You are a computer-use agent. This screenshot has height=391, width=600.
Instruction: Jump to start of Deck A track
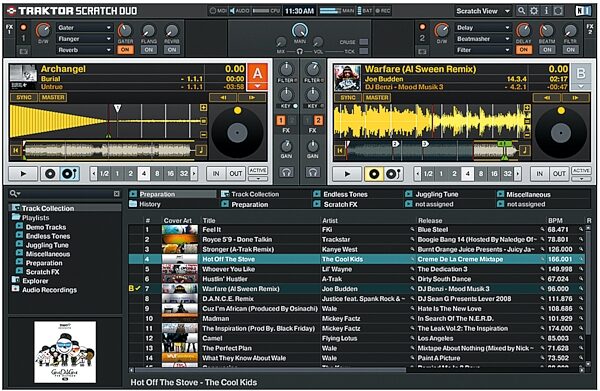(15, 150)
